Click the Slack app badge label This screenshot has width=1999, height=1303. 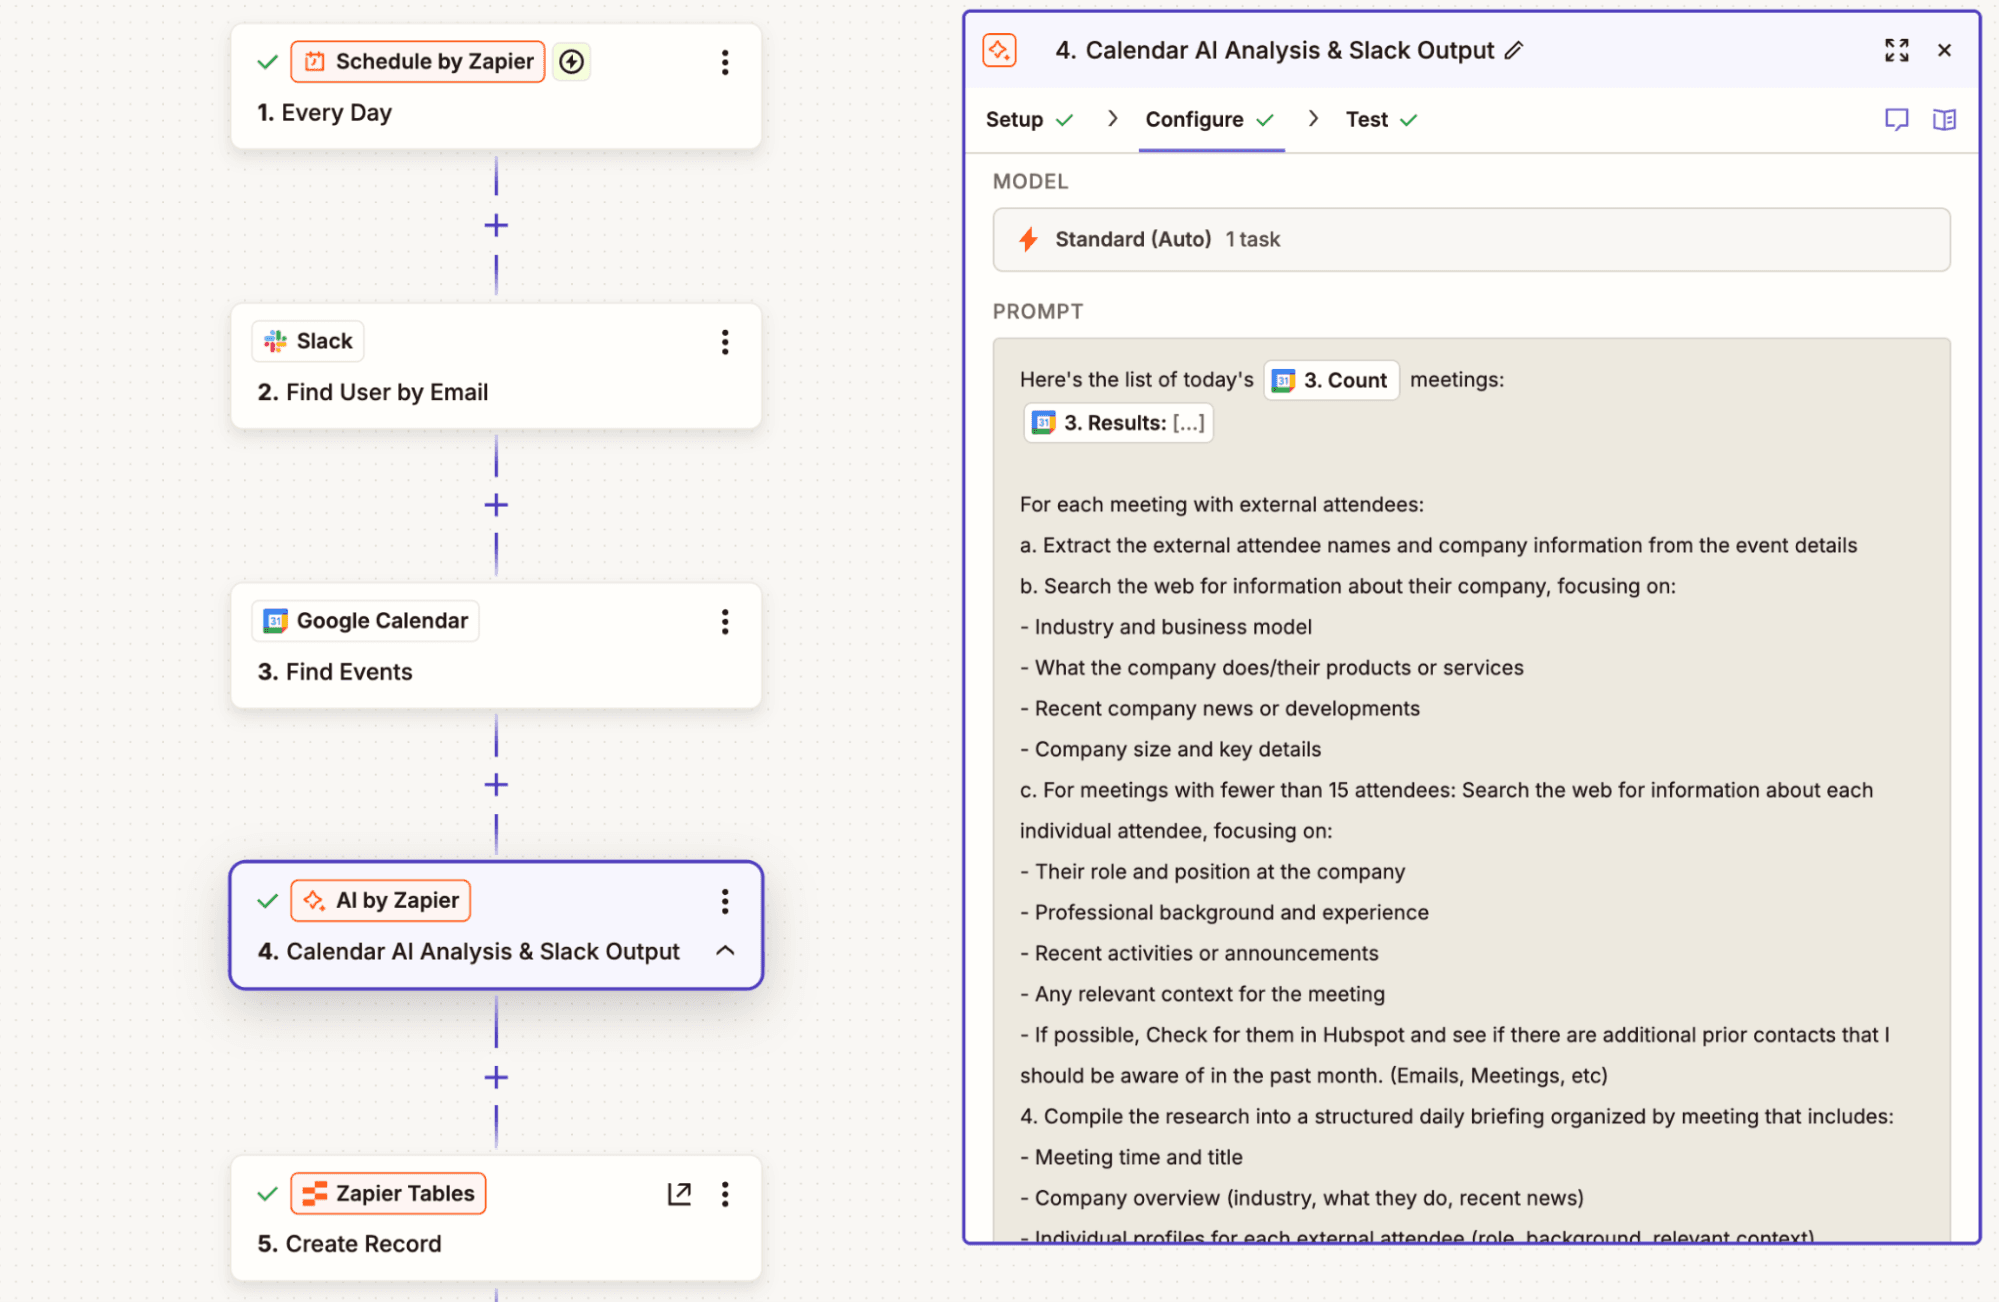(308, 342)
